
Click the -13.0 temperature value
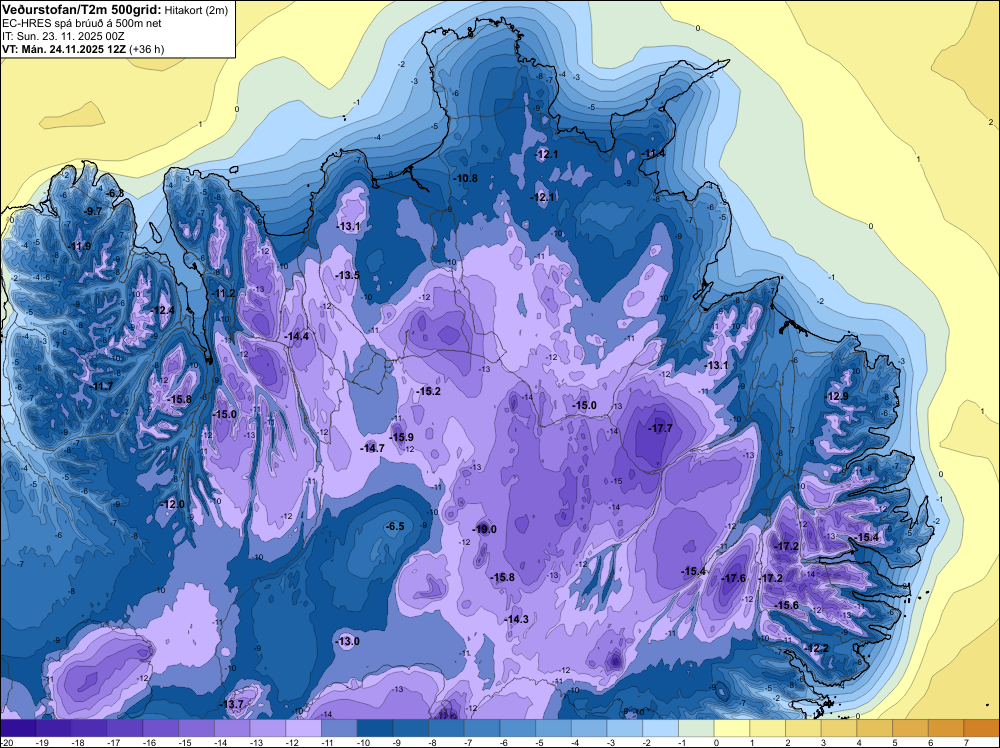click(348, 642)
